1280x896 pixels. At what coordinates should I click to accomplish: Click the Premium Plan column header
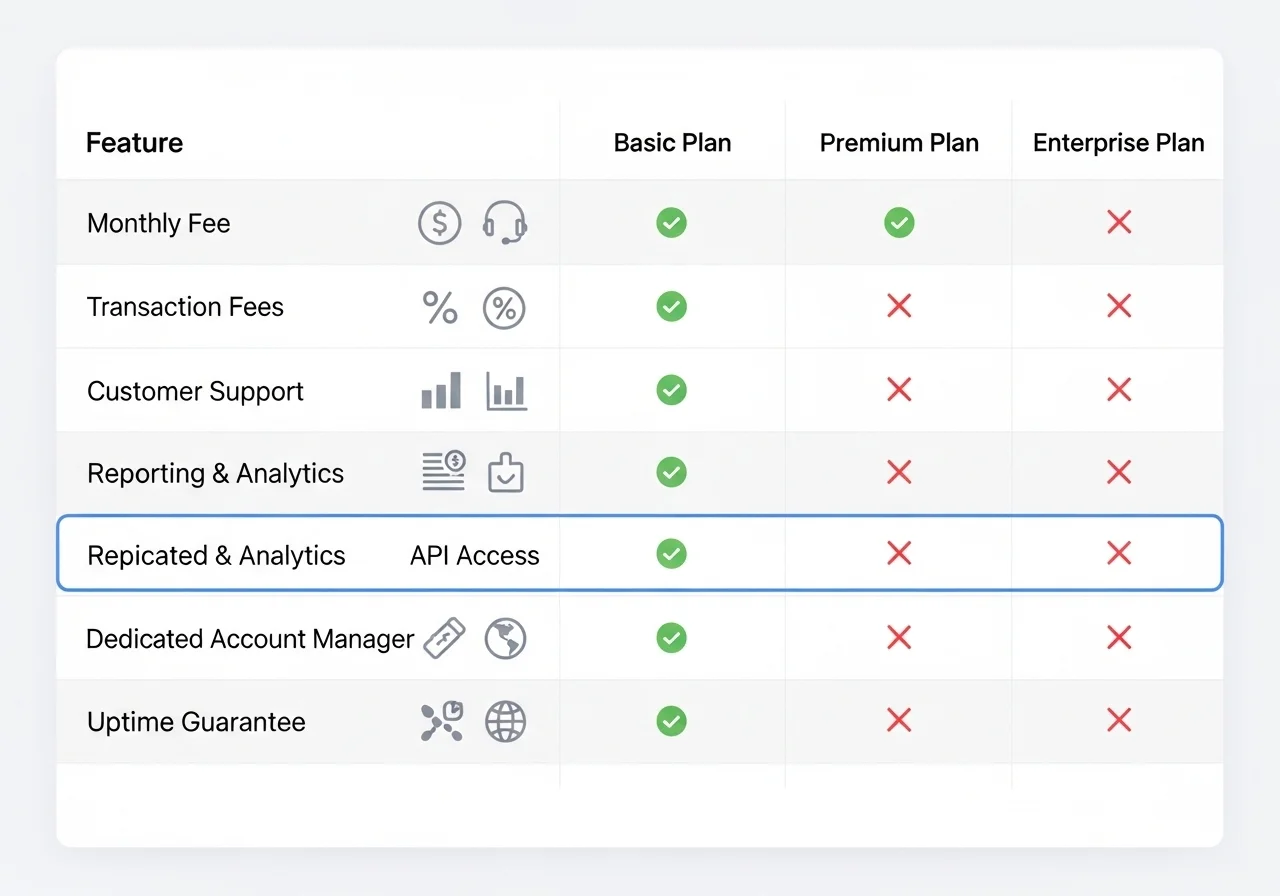(899, 143)
